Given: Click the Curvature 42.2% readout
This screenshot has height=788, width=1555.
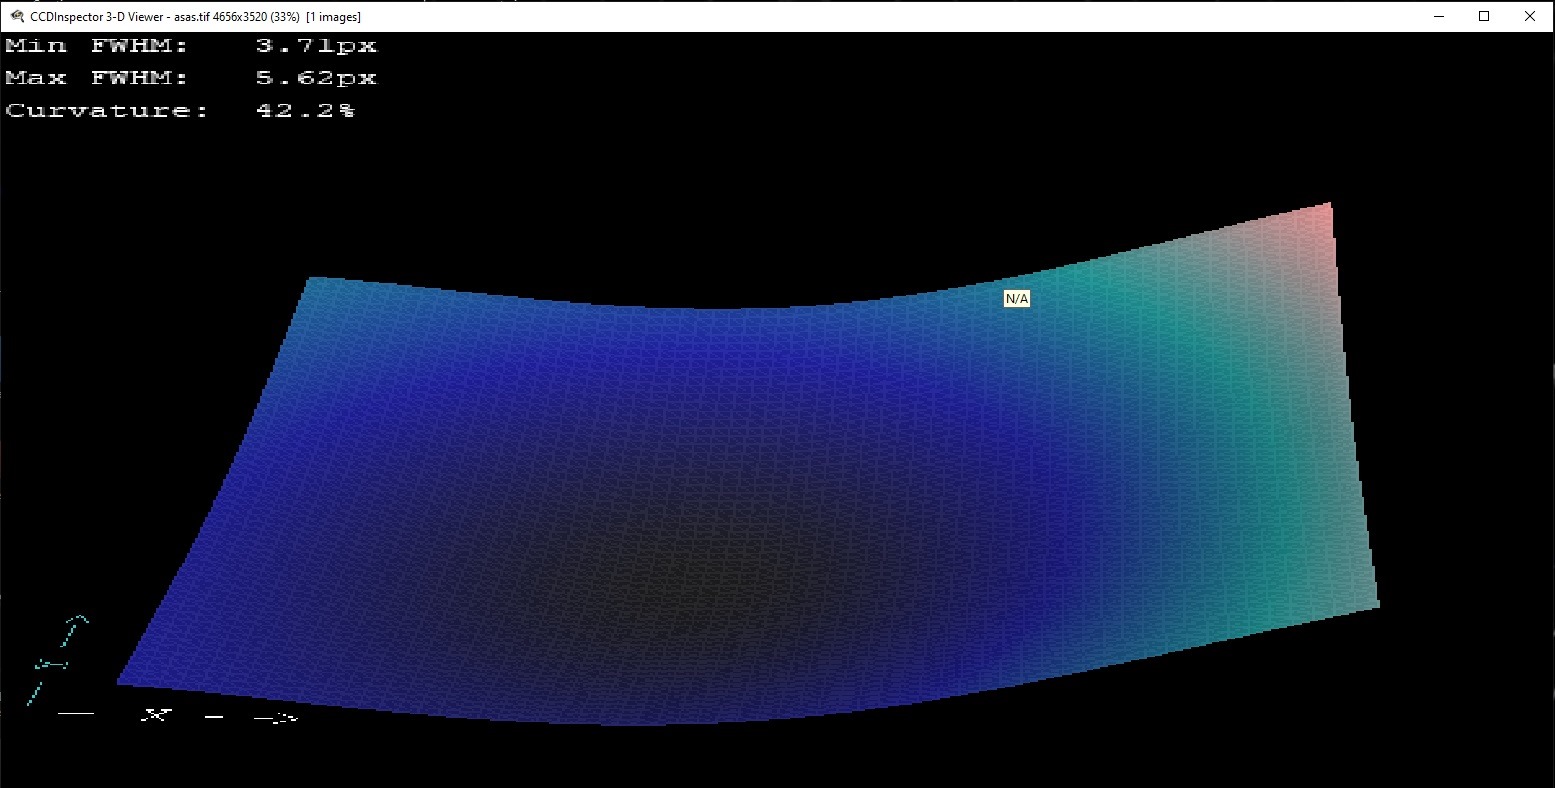Looking at the screenshot, I should point(180,111).
